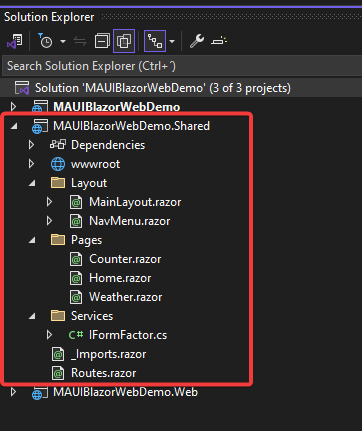Expand the MAUIBlazorWebDemo project node
362x431 pixels.
(x=13, y=107)
